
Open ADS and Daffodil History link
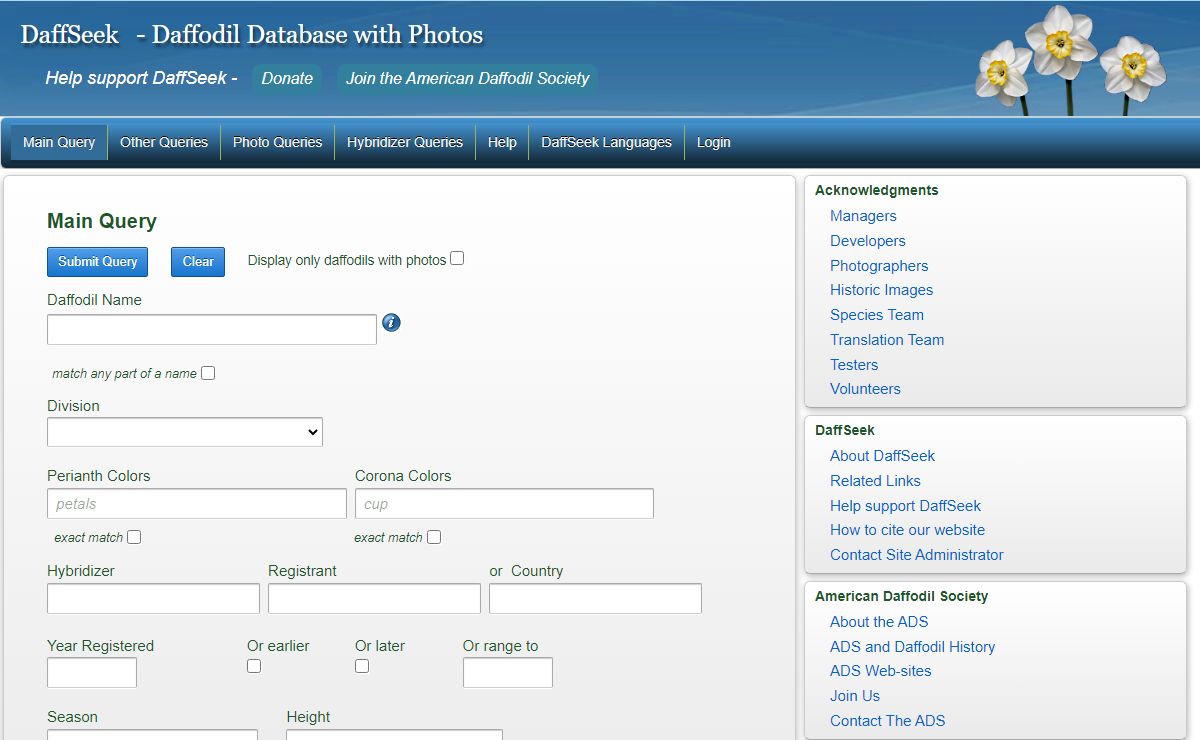pos(912,647)
